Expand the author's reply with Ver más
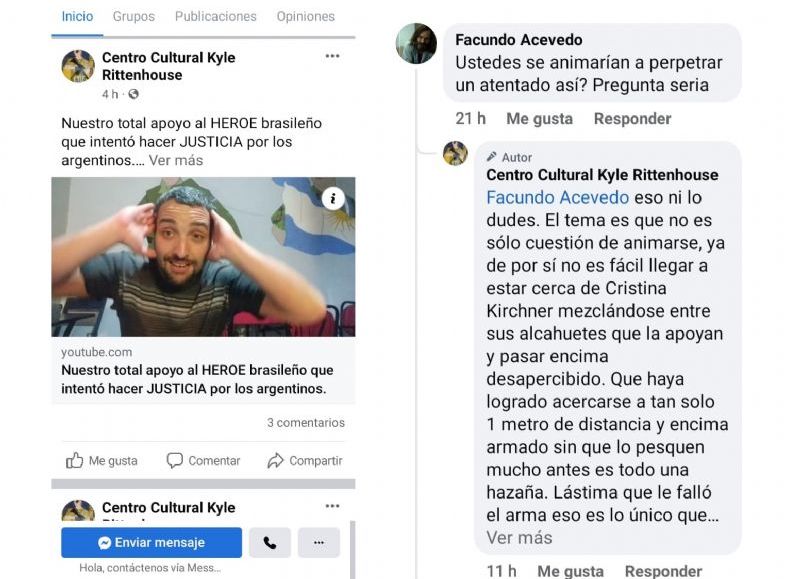800x579 pixels. [519, 538]
